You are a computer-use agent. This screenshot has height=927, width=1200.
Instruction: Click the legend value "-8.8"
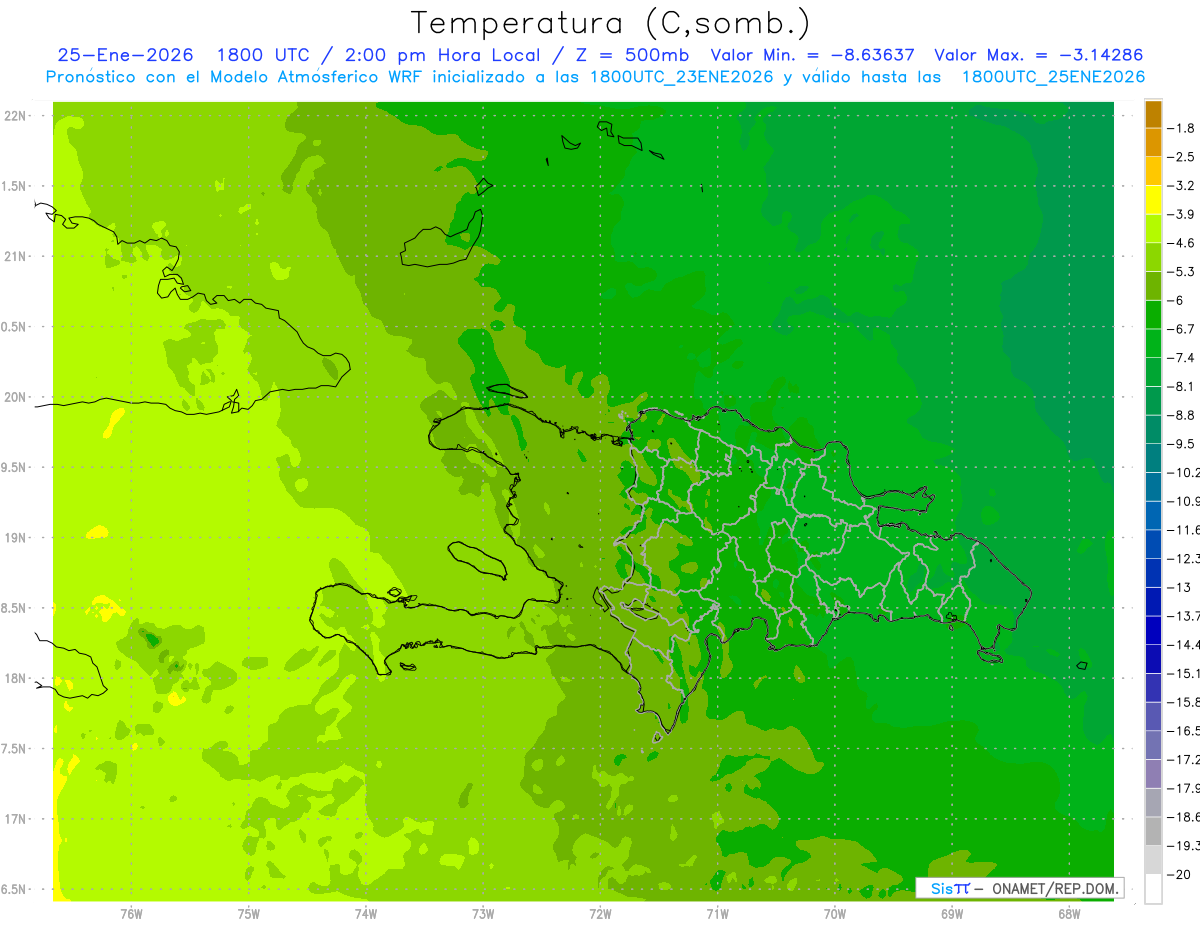coord(1183,415)
